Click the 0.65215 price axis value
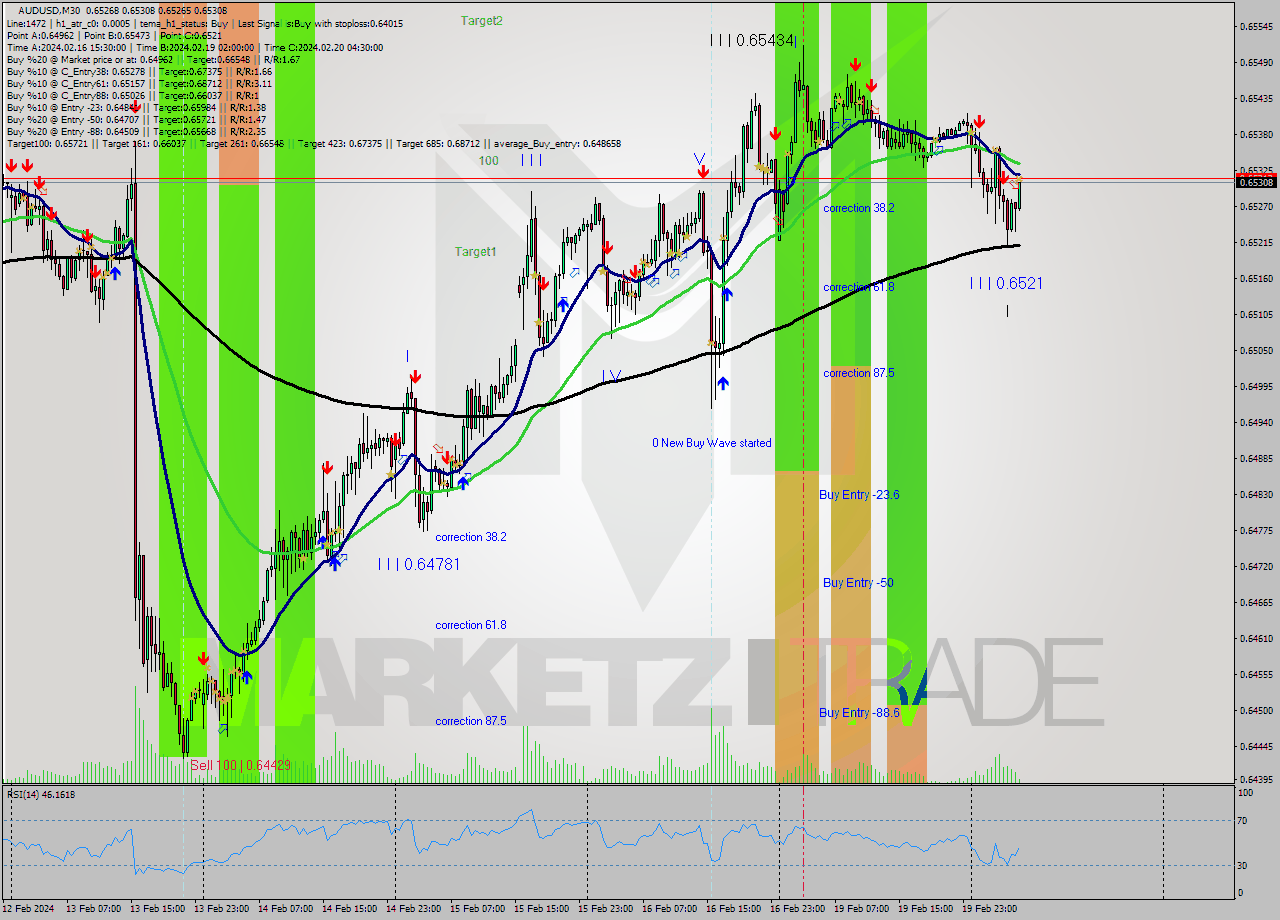Screen dimensions: 1280x920 pyautogui.click(x=1256, y=242)
